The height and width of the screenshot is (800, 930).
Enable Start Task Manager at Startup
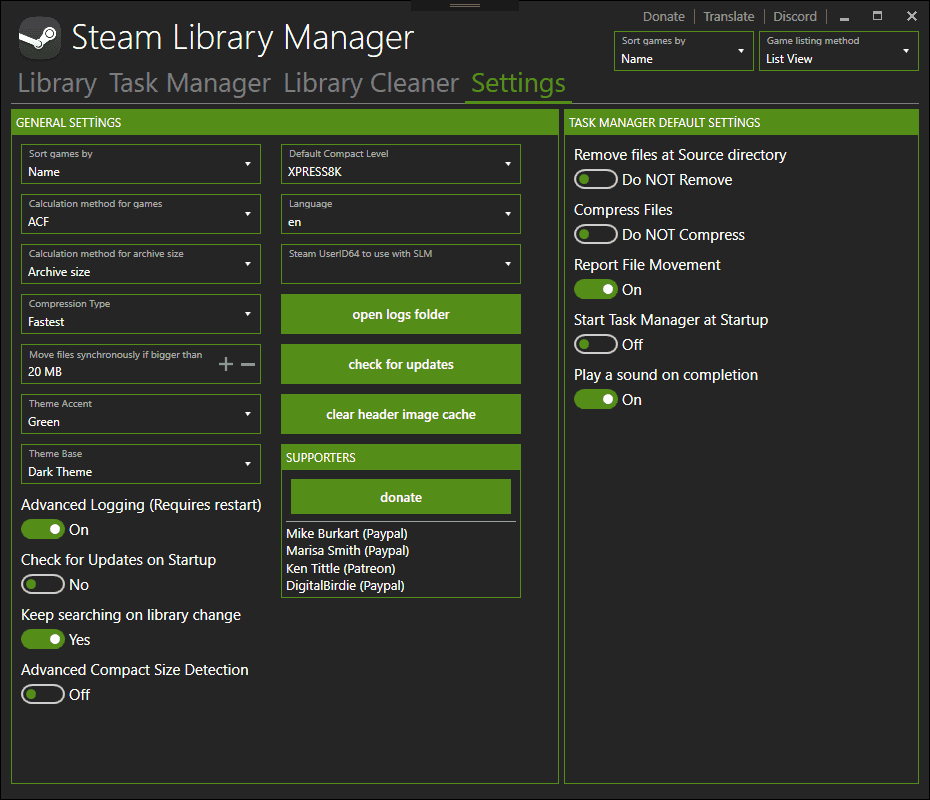point(595,344)
